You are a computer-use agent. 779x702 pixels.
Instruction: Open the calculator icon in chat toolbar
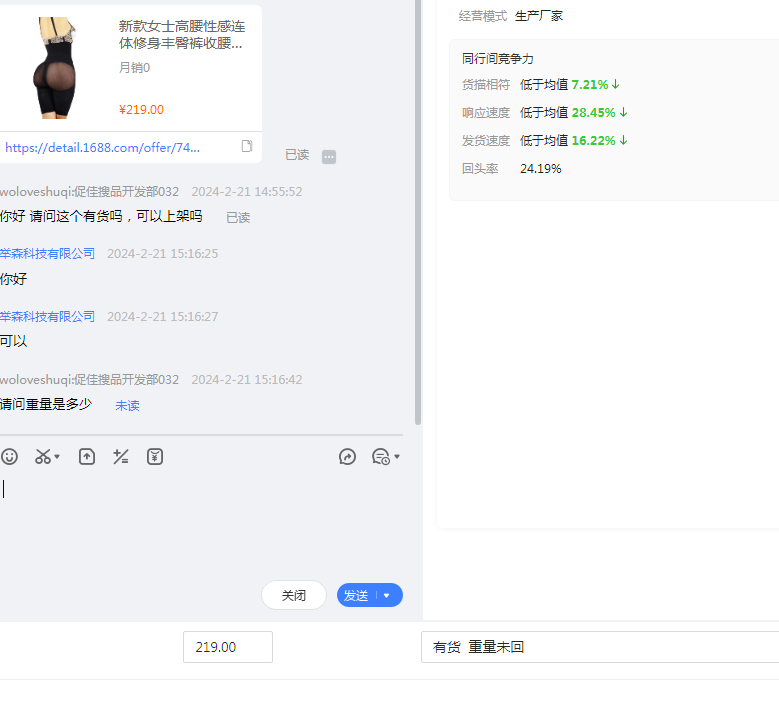click(121, 457)
